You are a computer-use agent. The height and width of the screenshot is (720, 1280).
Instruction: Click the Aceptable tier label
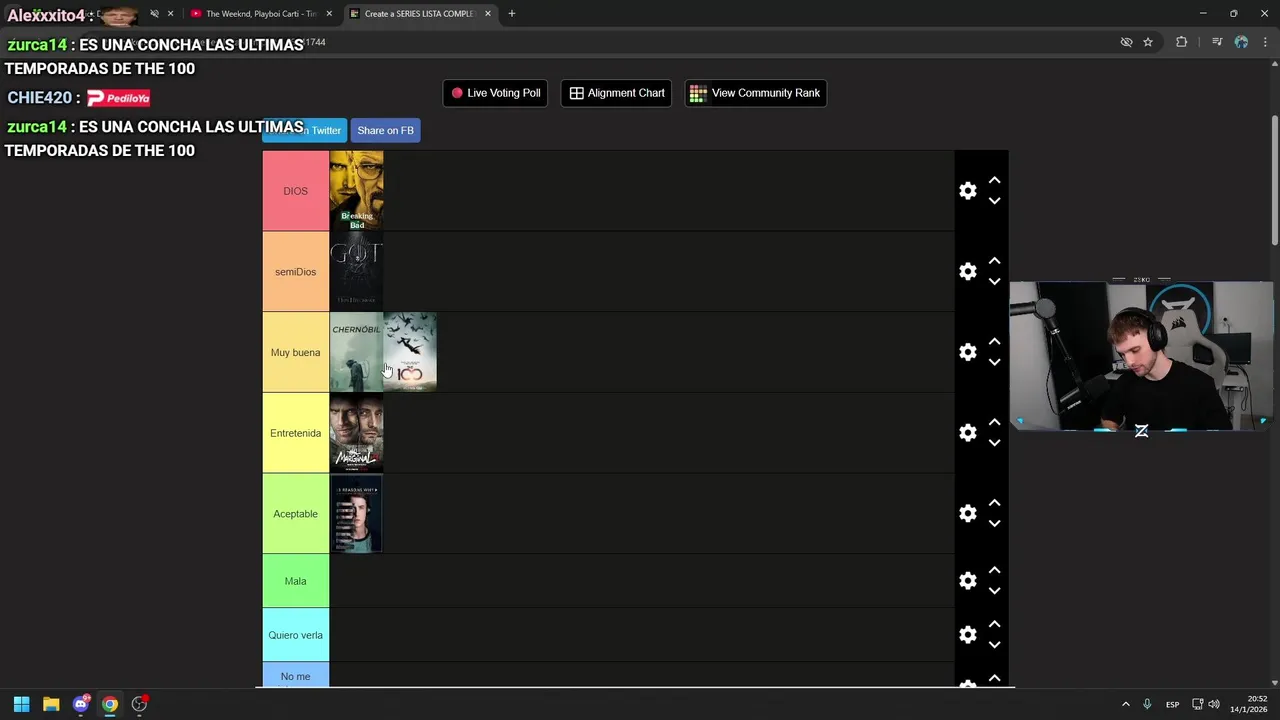click(295, 514)
